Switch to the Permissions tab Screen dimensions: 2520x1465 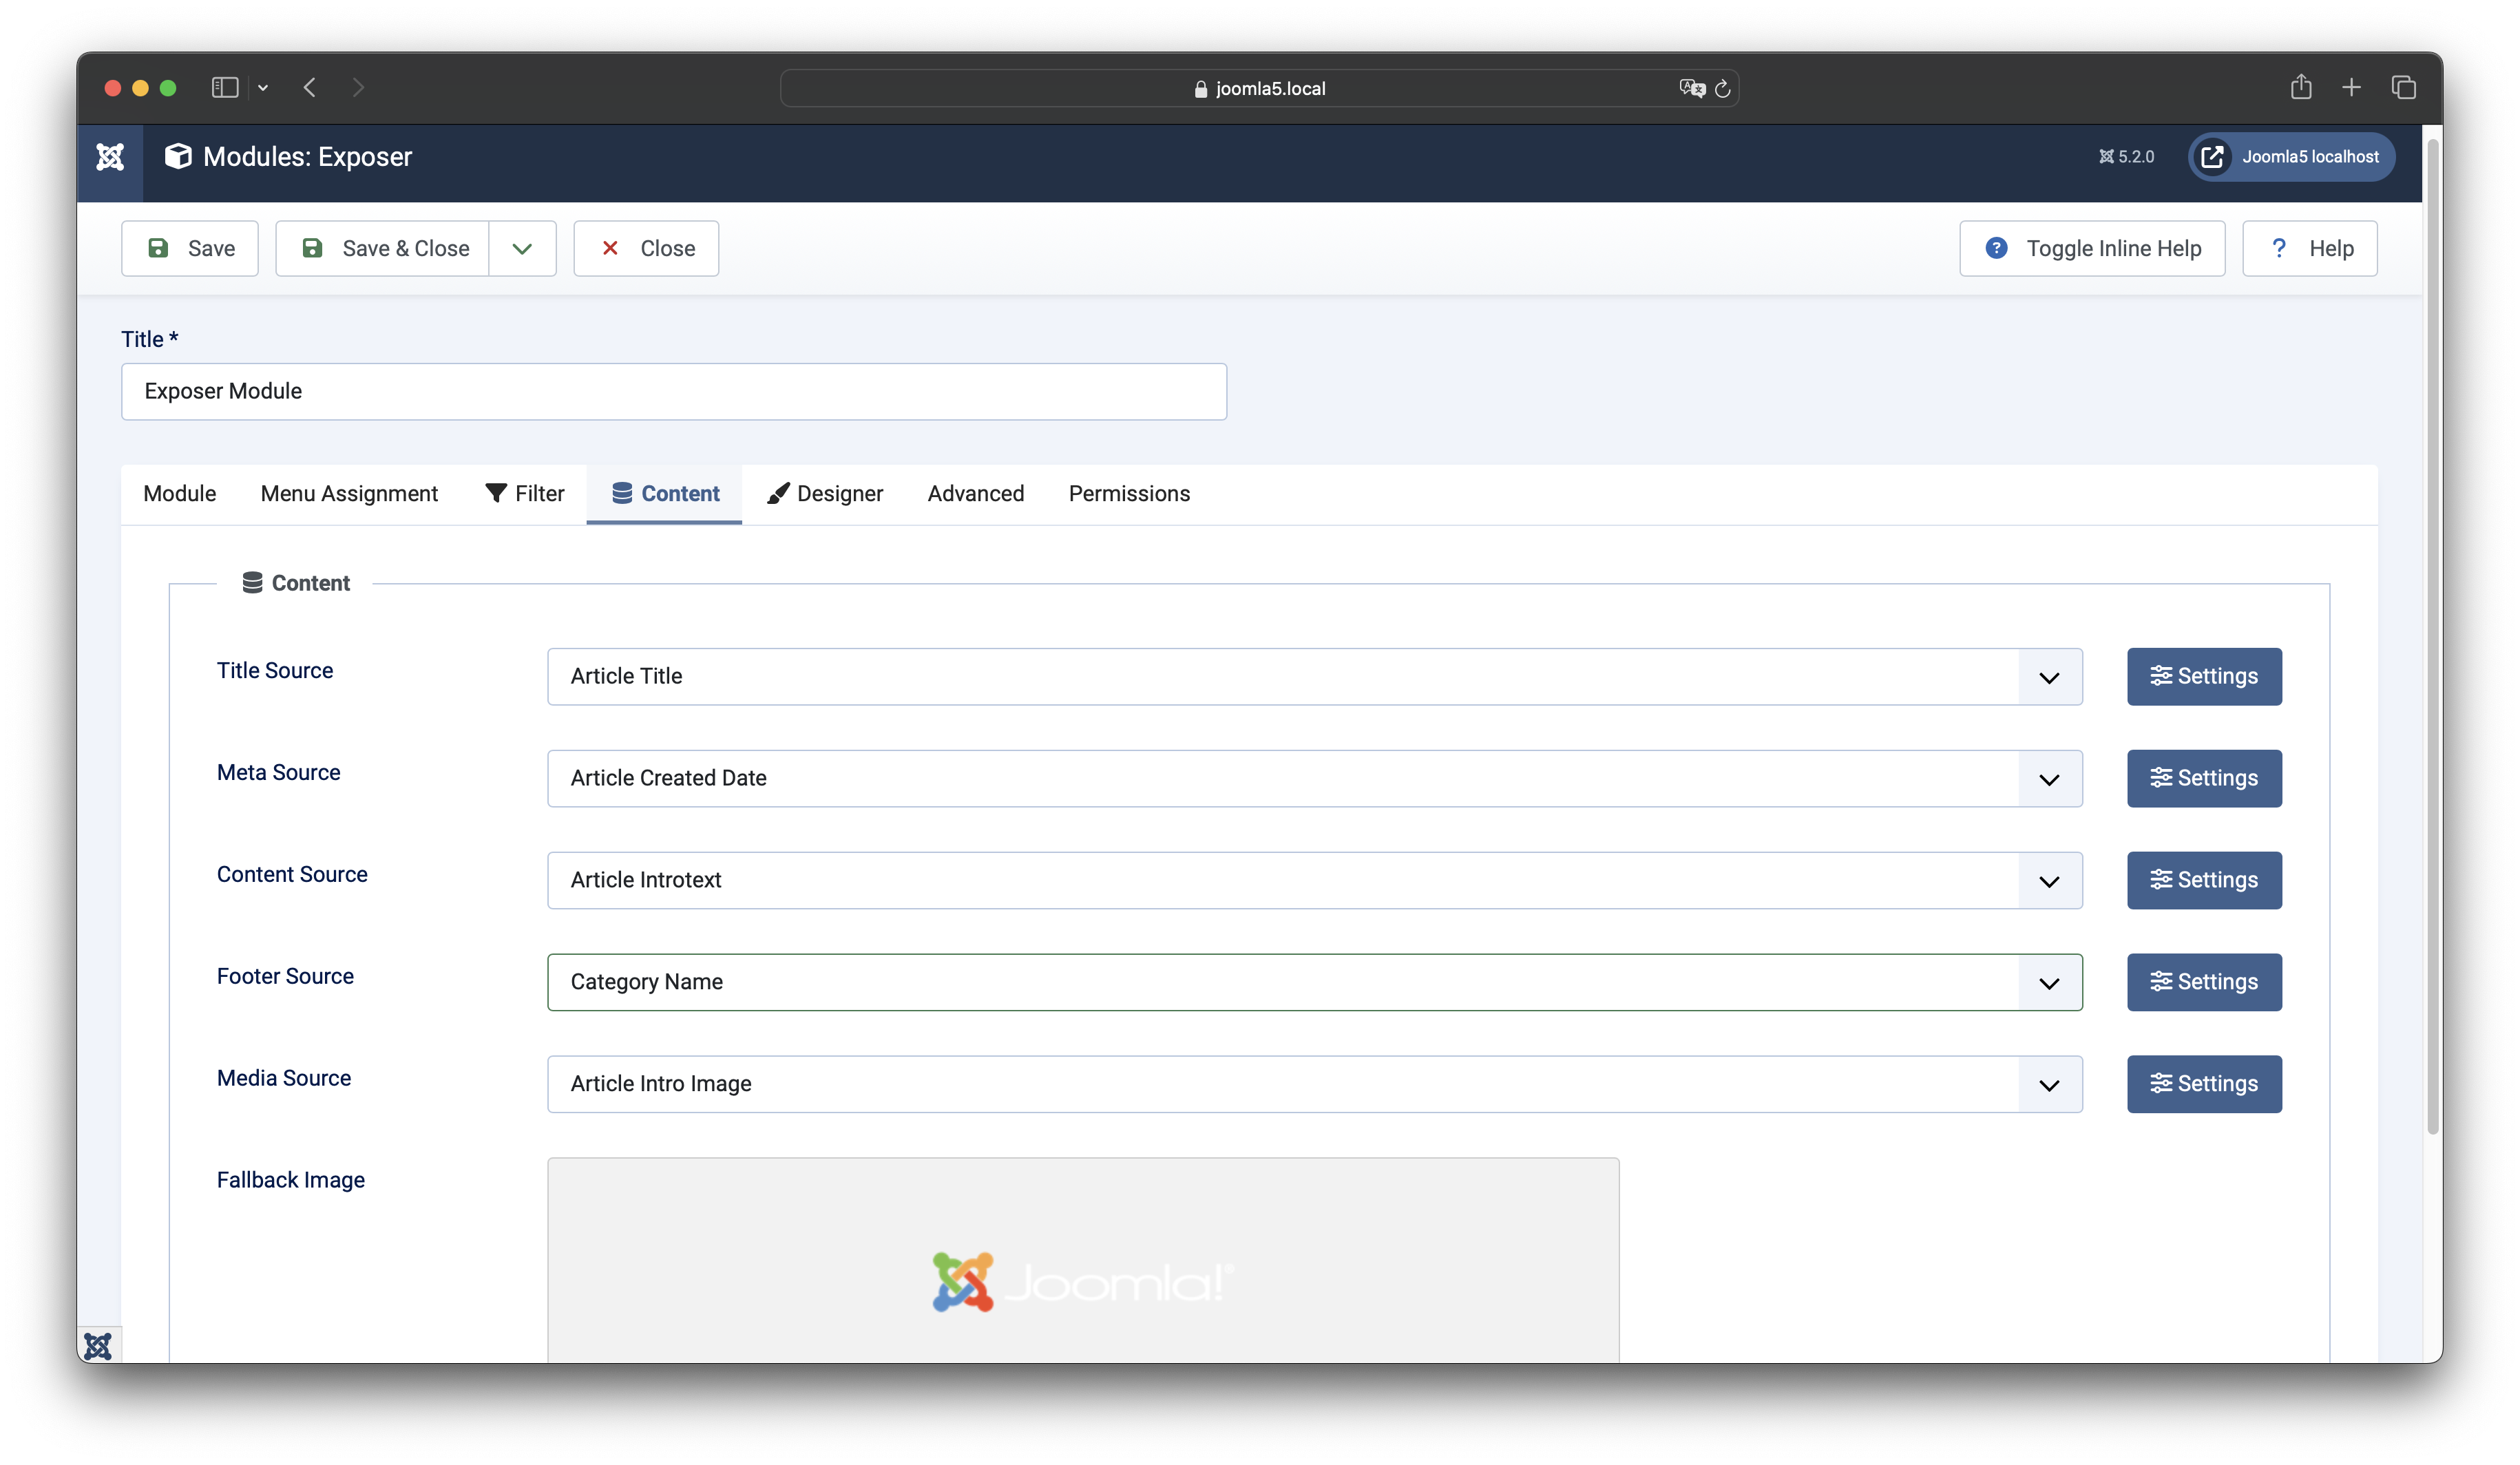[1129, 493]
